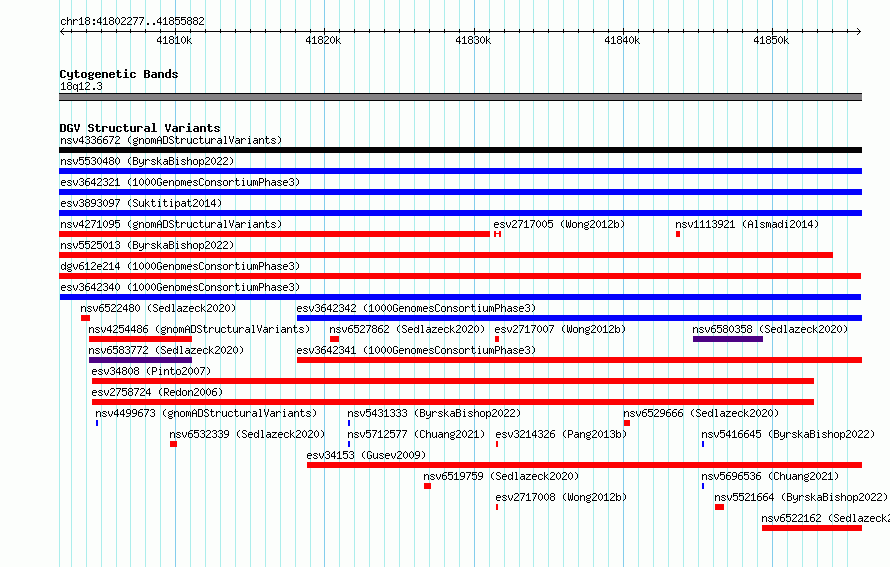Viewport: 890px width, 567px height.
Task: Open the nsv6580358 Sedlazeck2020 label
Action: click(770, 329)
